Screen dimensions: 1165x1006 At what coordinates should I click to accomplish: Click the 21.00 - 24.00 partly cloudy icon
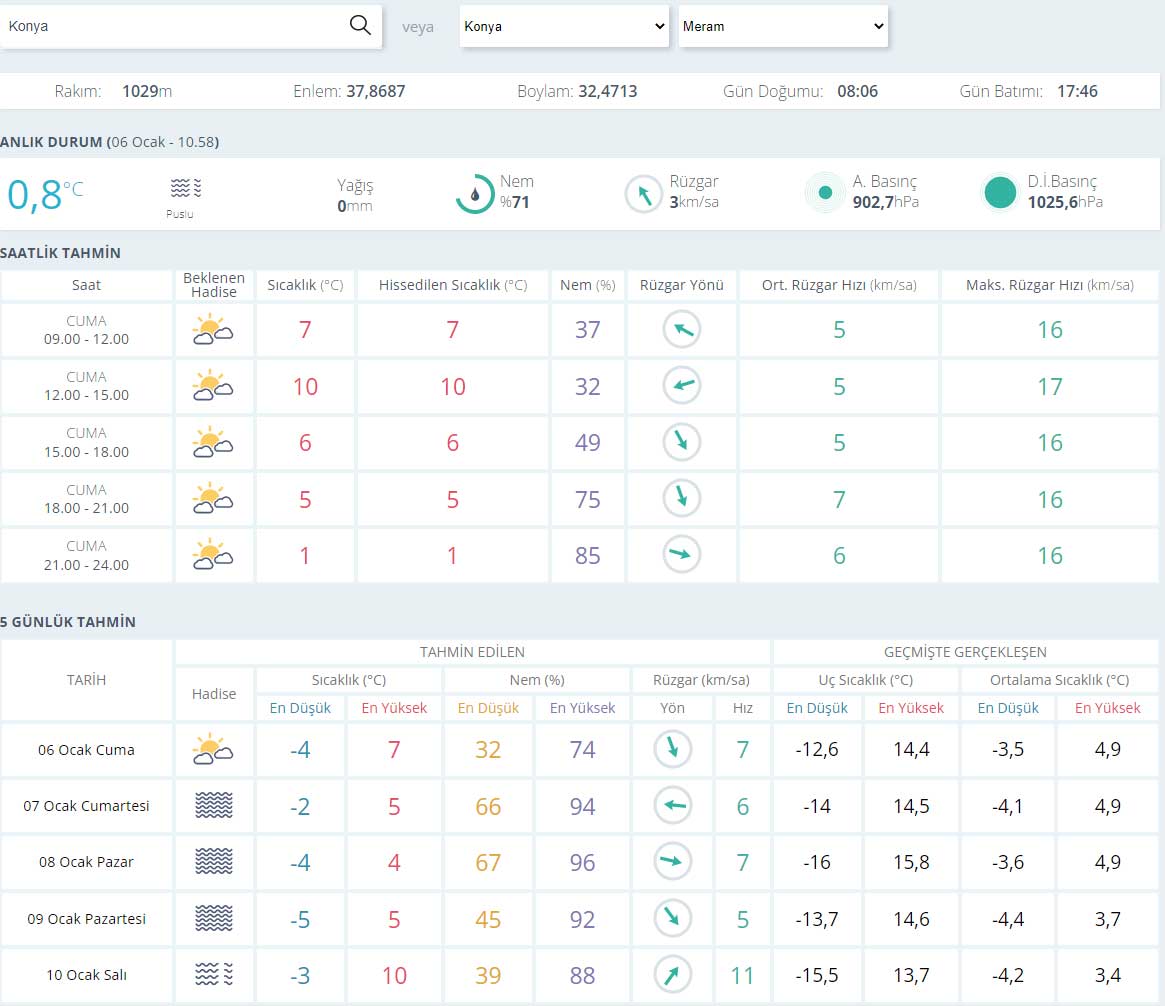pyautogui.click(x=212, y=555)
